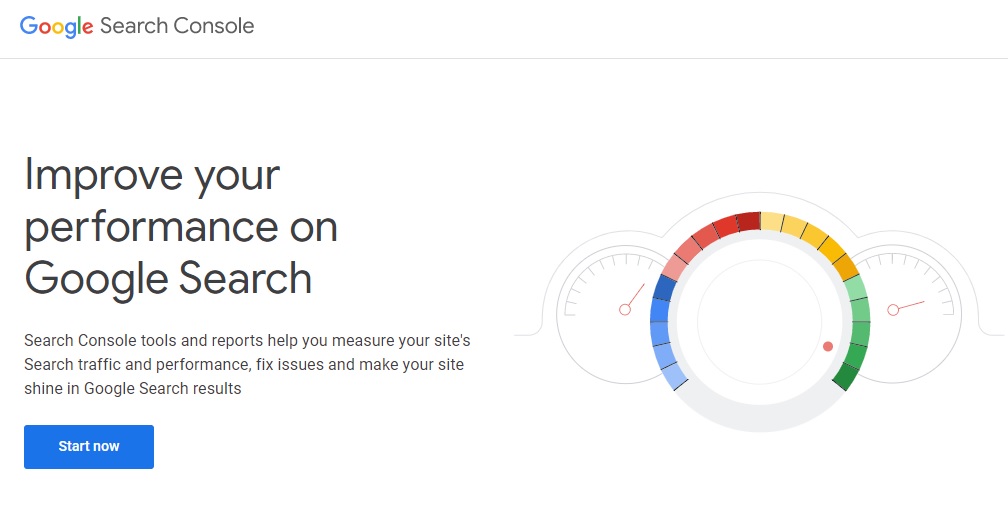Click the Search Console tools description paragraph
The width and height of the screenshot is (1008, 517).
tap(248, 365)
